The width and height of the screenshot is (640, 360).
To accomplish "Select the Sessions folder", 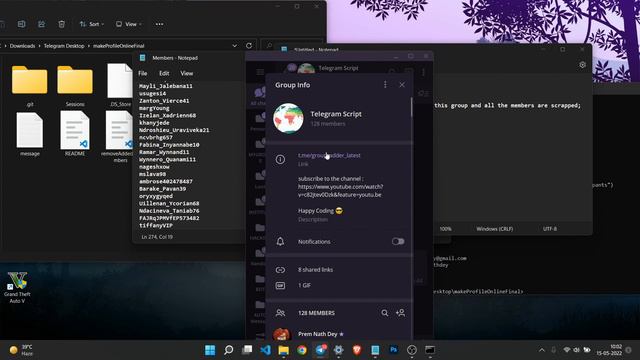I will pos(75,86).
